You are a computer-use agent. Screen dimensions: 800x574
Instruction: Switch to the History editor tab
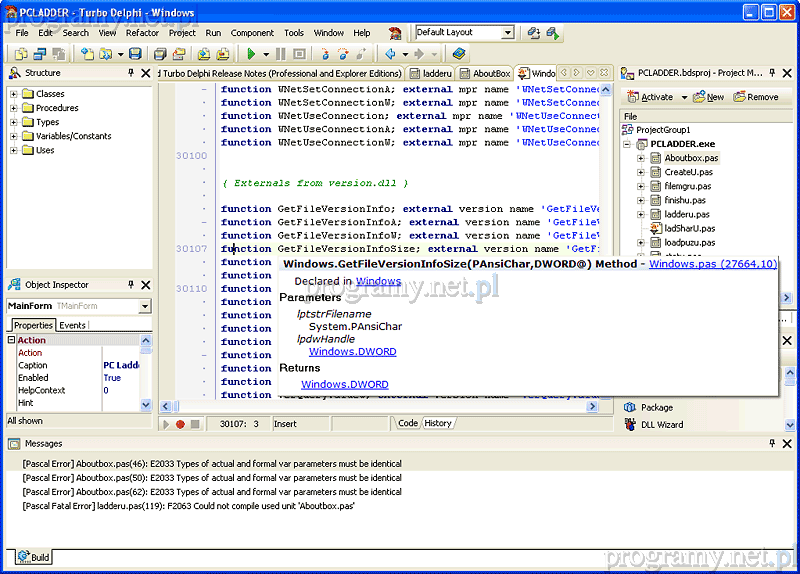(x=438, y=423)
